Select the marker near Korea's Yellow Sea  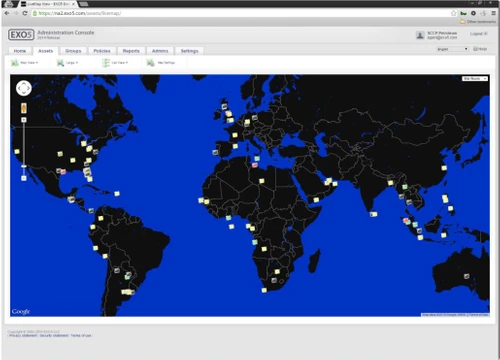[x=444, y=168]
